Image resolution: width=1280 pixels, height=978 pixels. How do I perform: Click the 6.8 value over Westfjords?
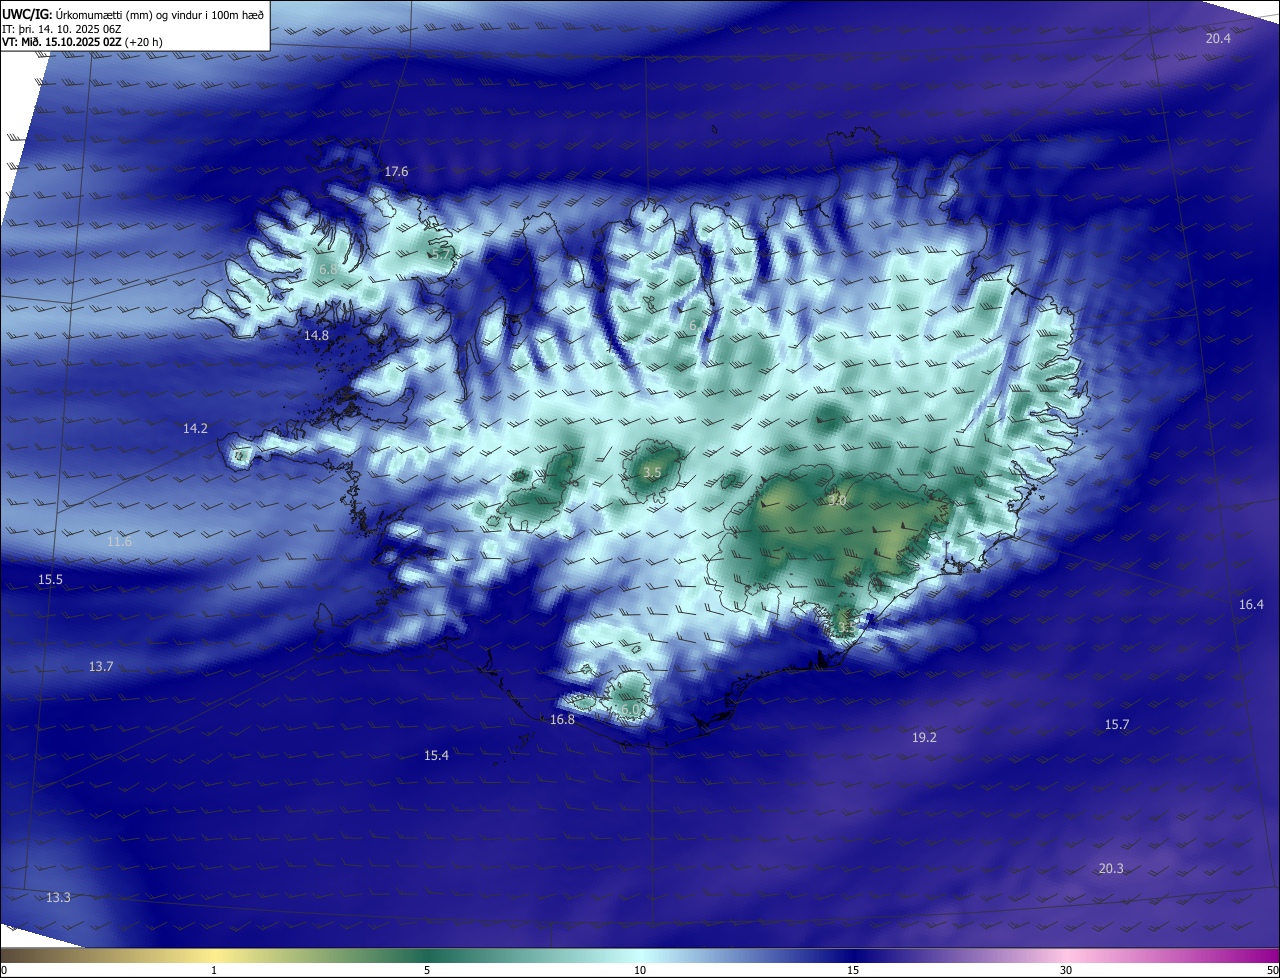click(x=328, y=269)
